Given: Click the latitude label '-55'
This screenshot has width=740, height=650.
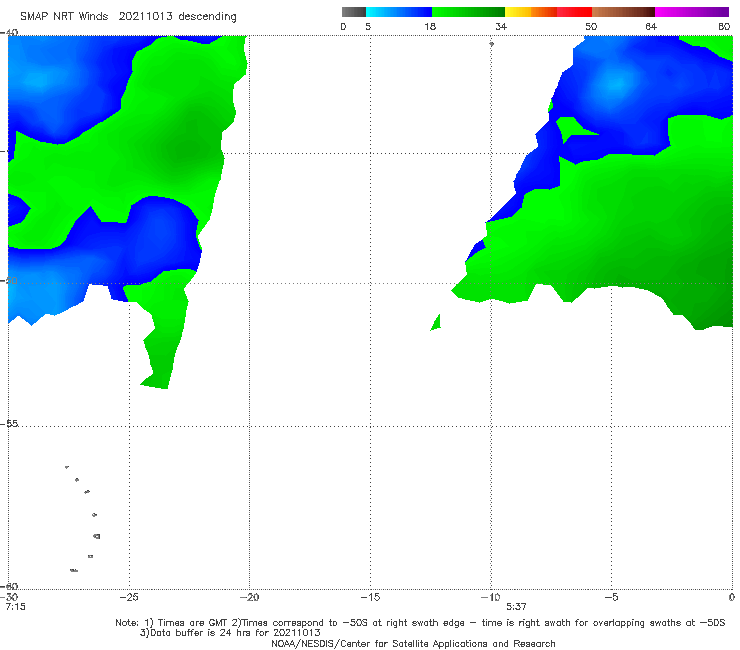Looking at the screenshot, I should click(9, 423).
